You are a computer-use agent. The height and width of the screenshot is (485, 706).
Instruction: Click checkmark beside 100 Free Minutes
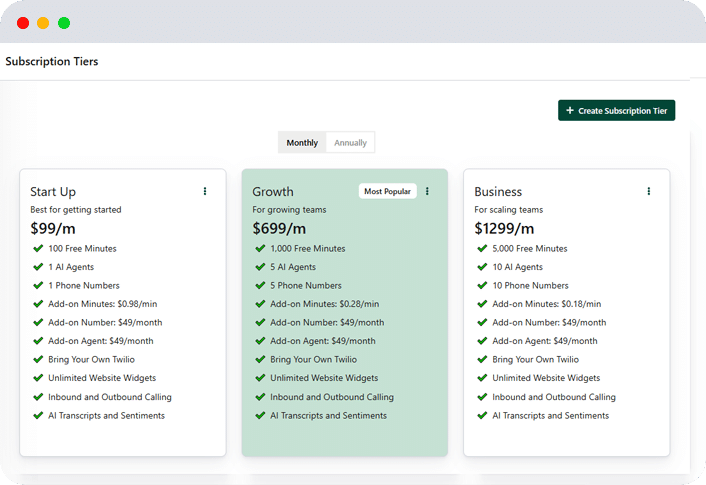[37, 248]
